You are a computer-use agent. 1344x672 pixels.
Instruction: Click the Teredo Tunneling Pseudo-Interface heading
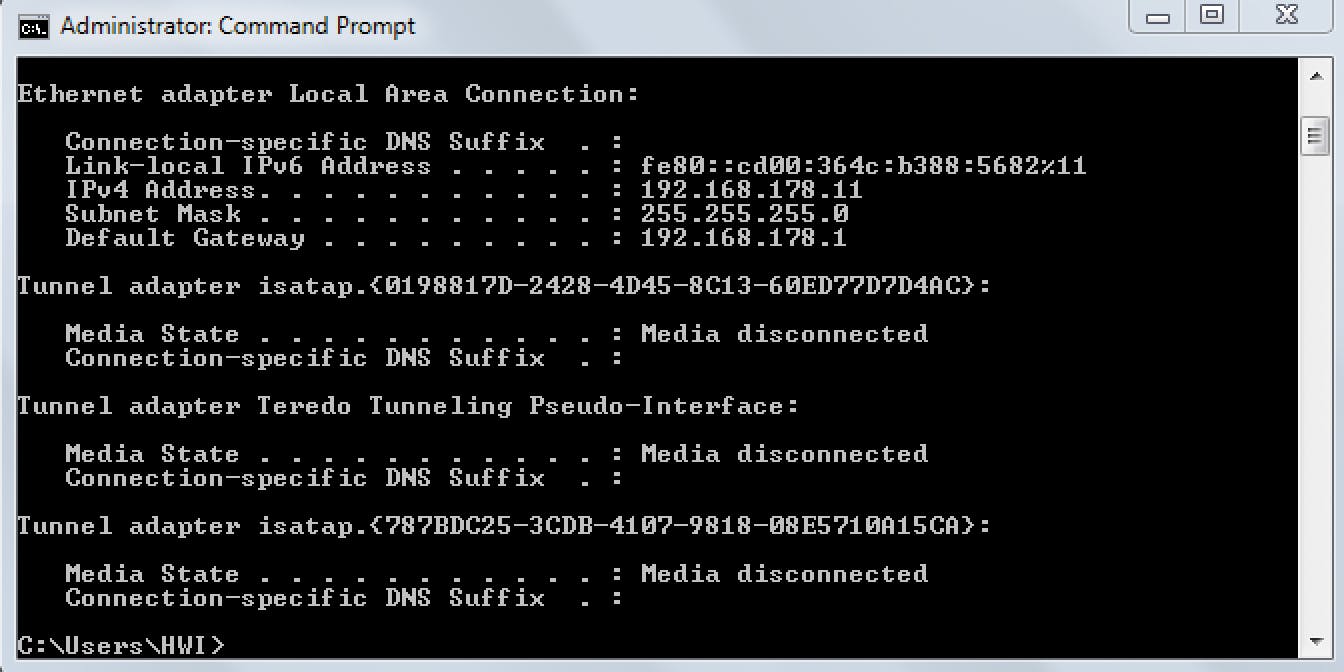[528, 406]
